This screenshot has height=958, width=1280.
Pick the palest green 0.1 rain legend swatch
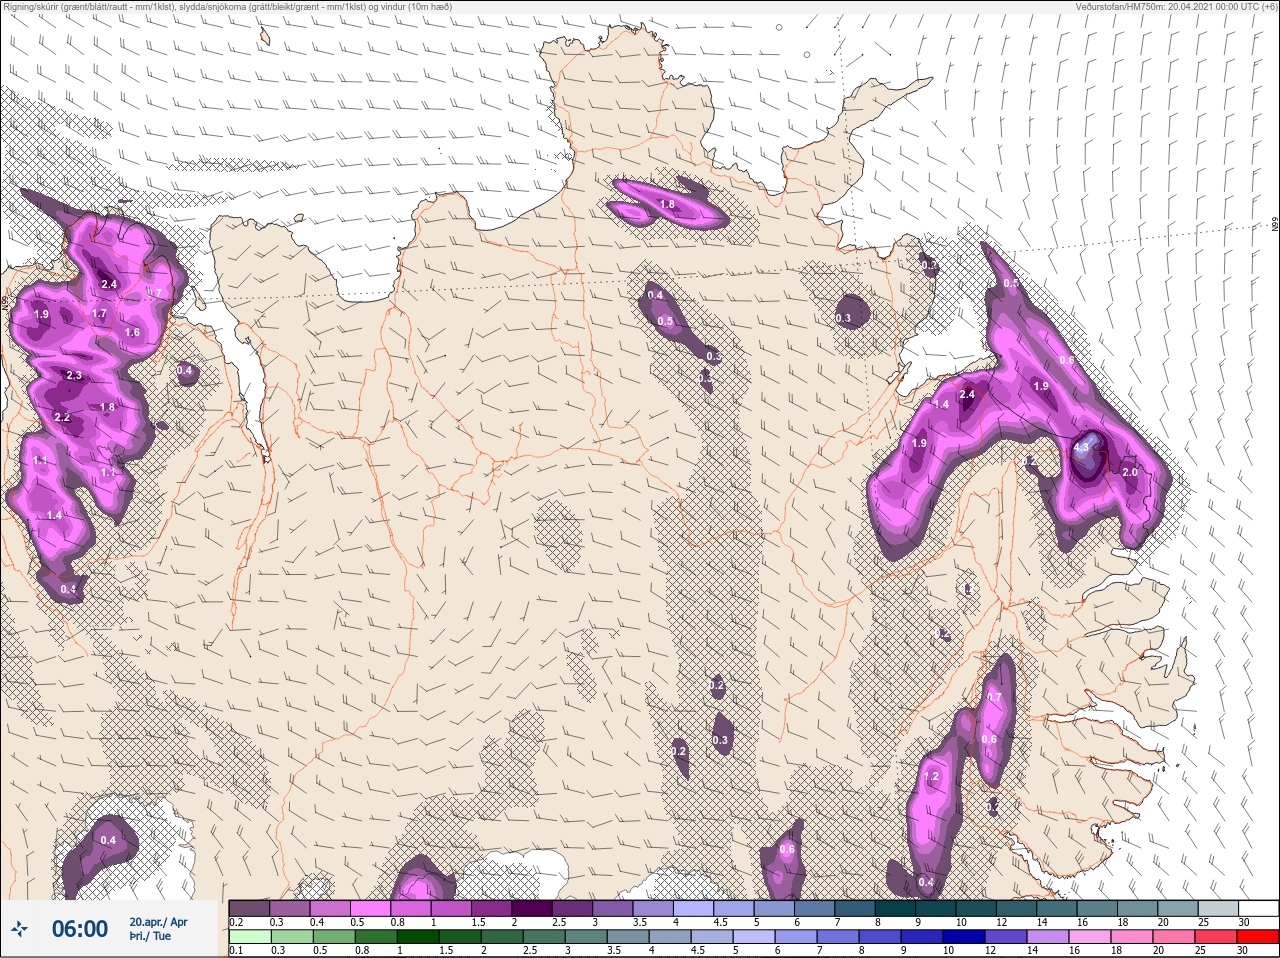pyautogui.click(x=249, y=938)
